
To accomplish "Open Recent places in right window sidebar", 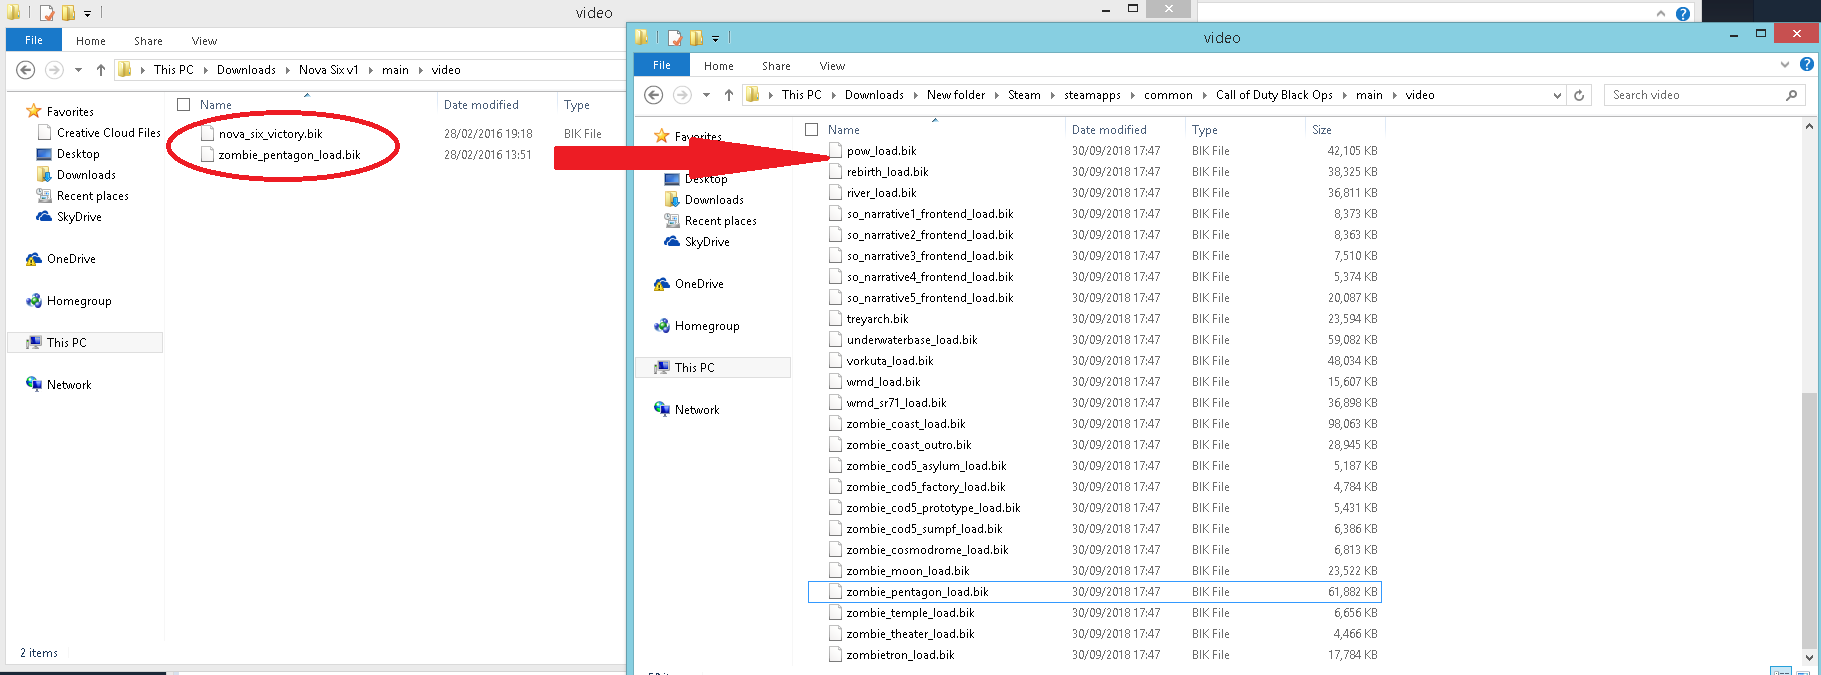I will (720, 221).
